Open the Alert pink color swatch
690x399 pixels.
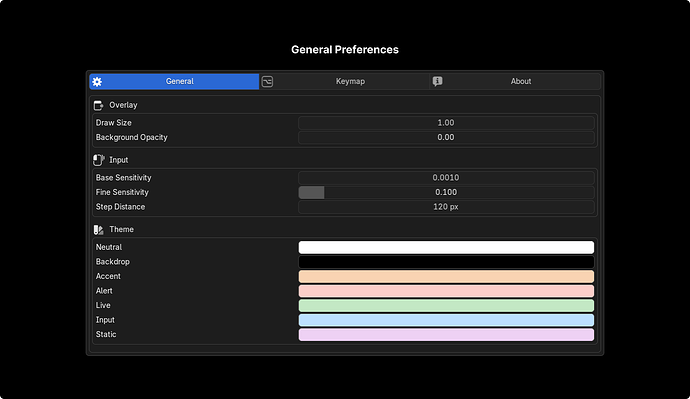click(446, 291)
